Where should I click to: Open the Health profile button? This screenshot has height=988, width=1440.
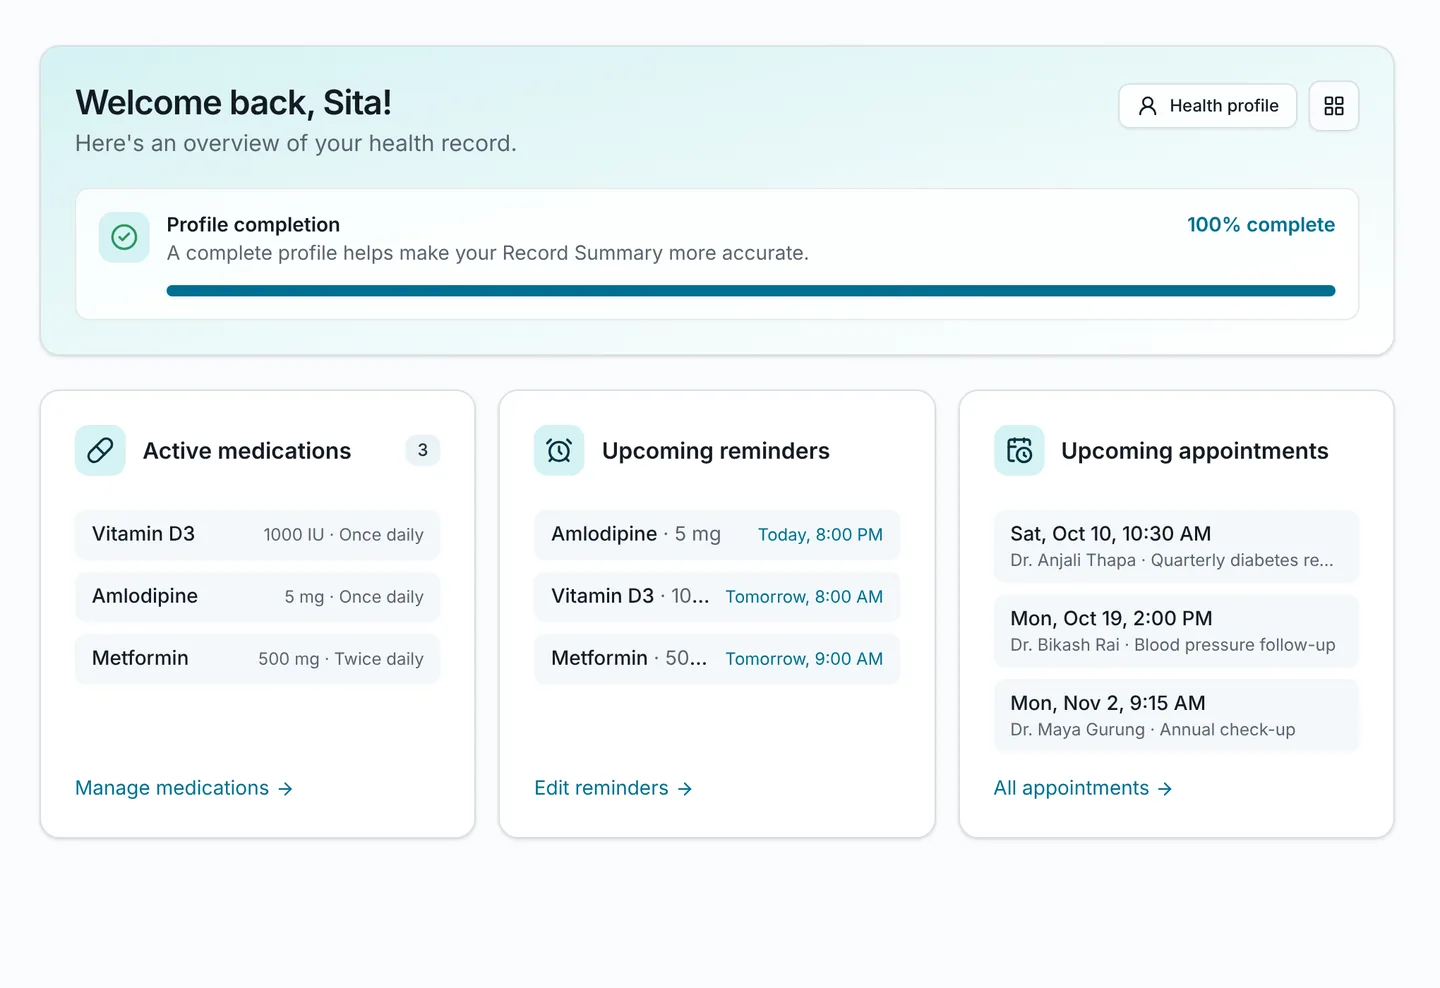coord(1207,106)
